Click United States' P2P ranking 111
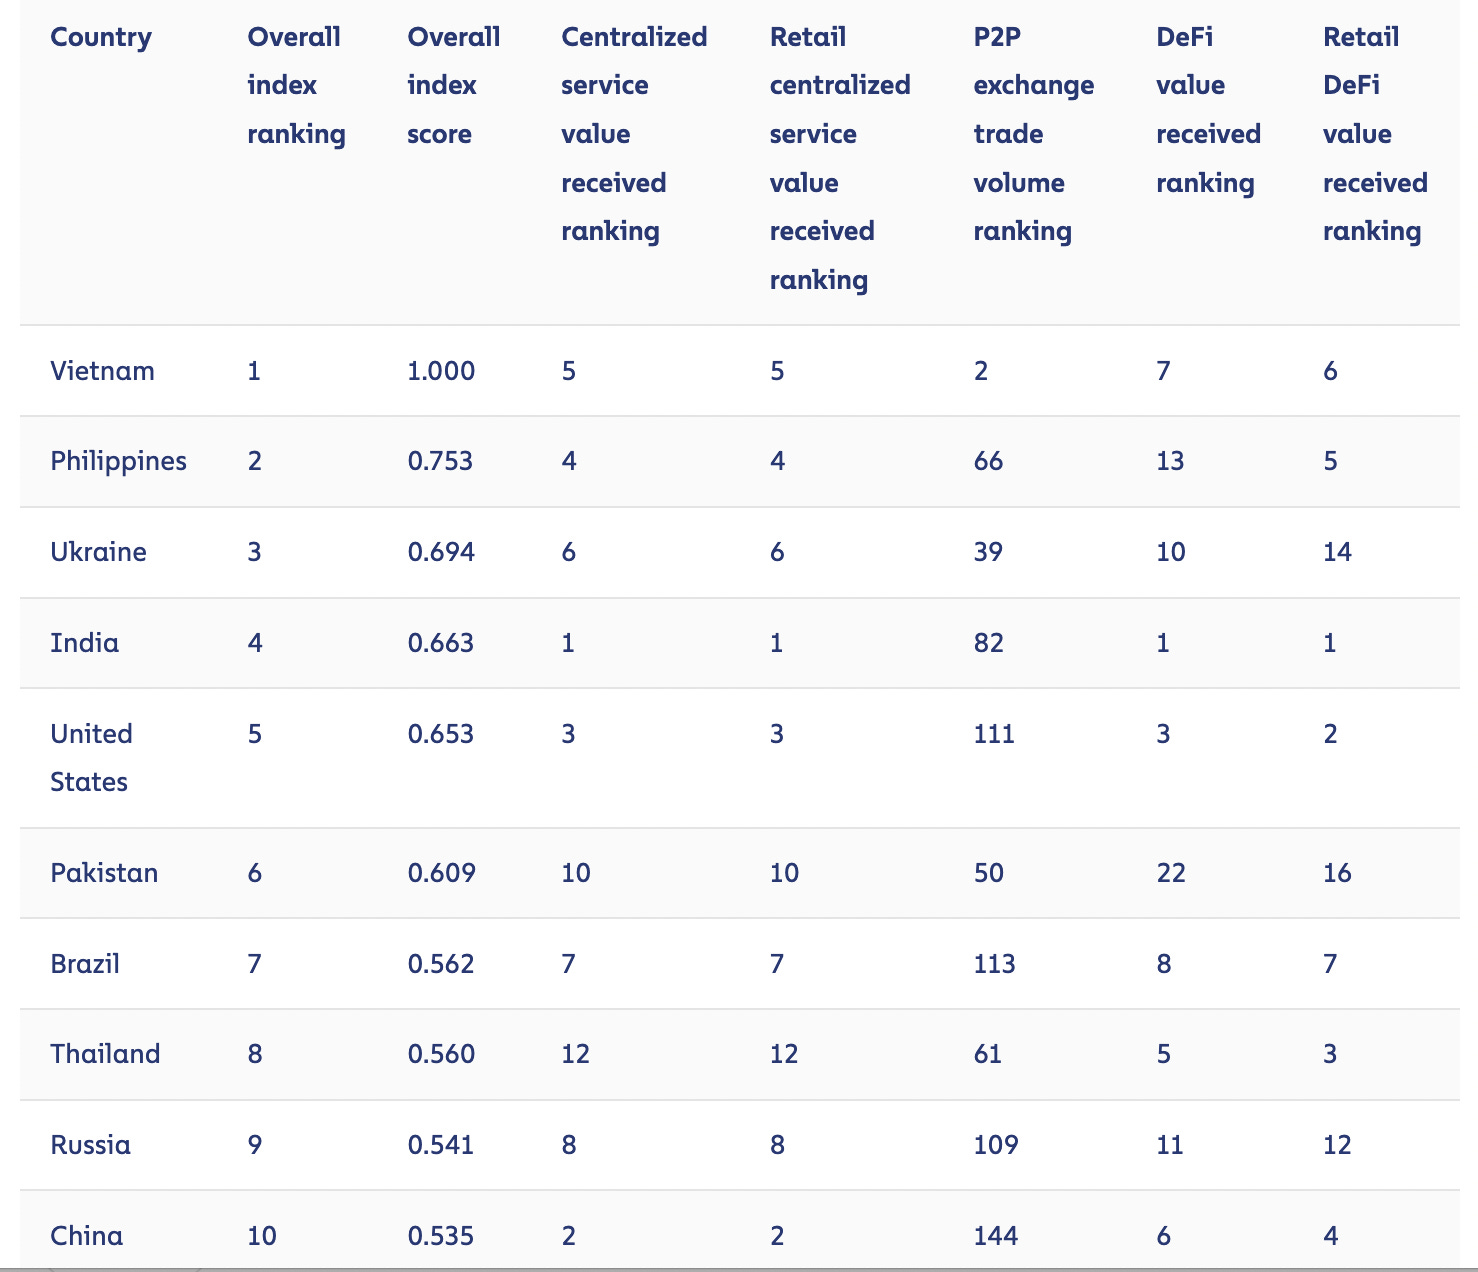Screen dimensions: 1478x1272 (994, 734)
